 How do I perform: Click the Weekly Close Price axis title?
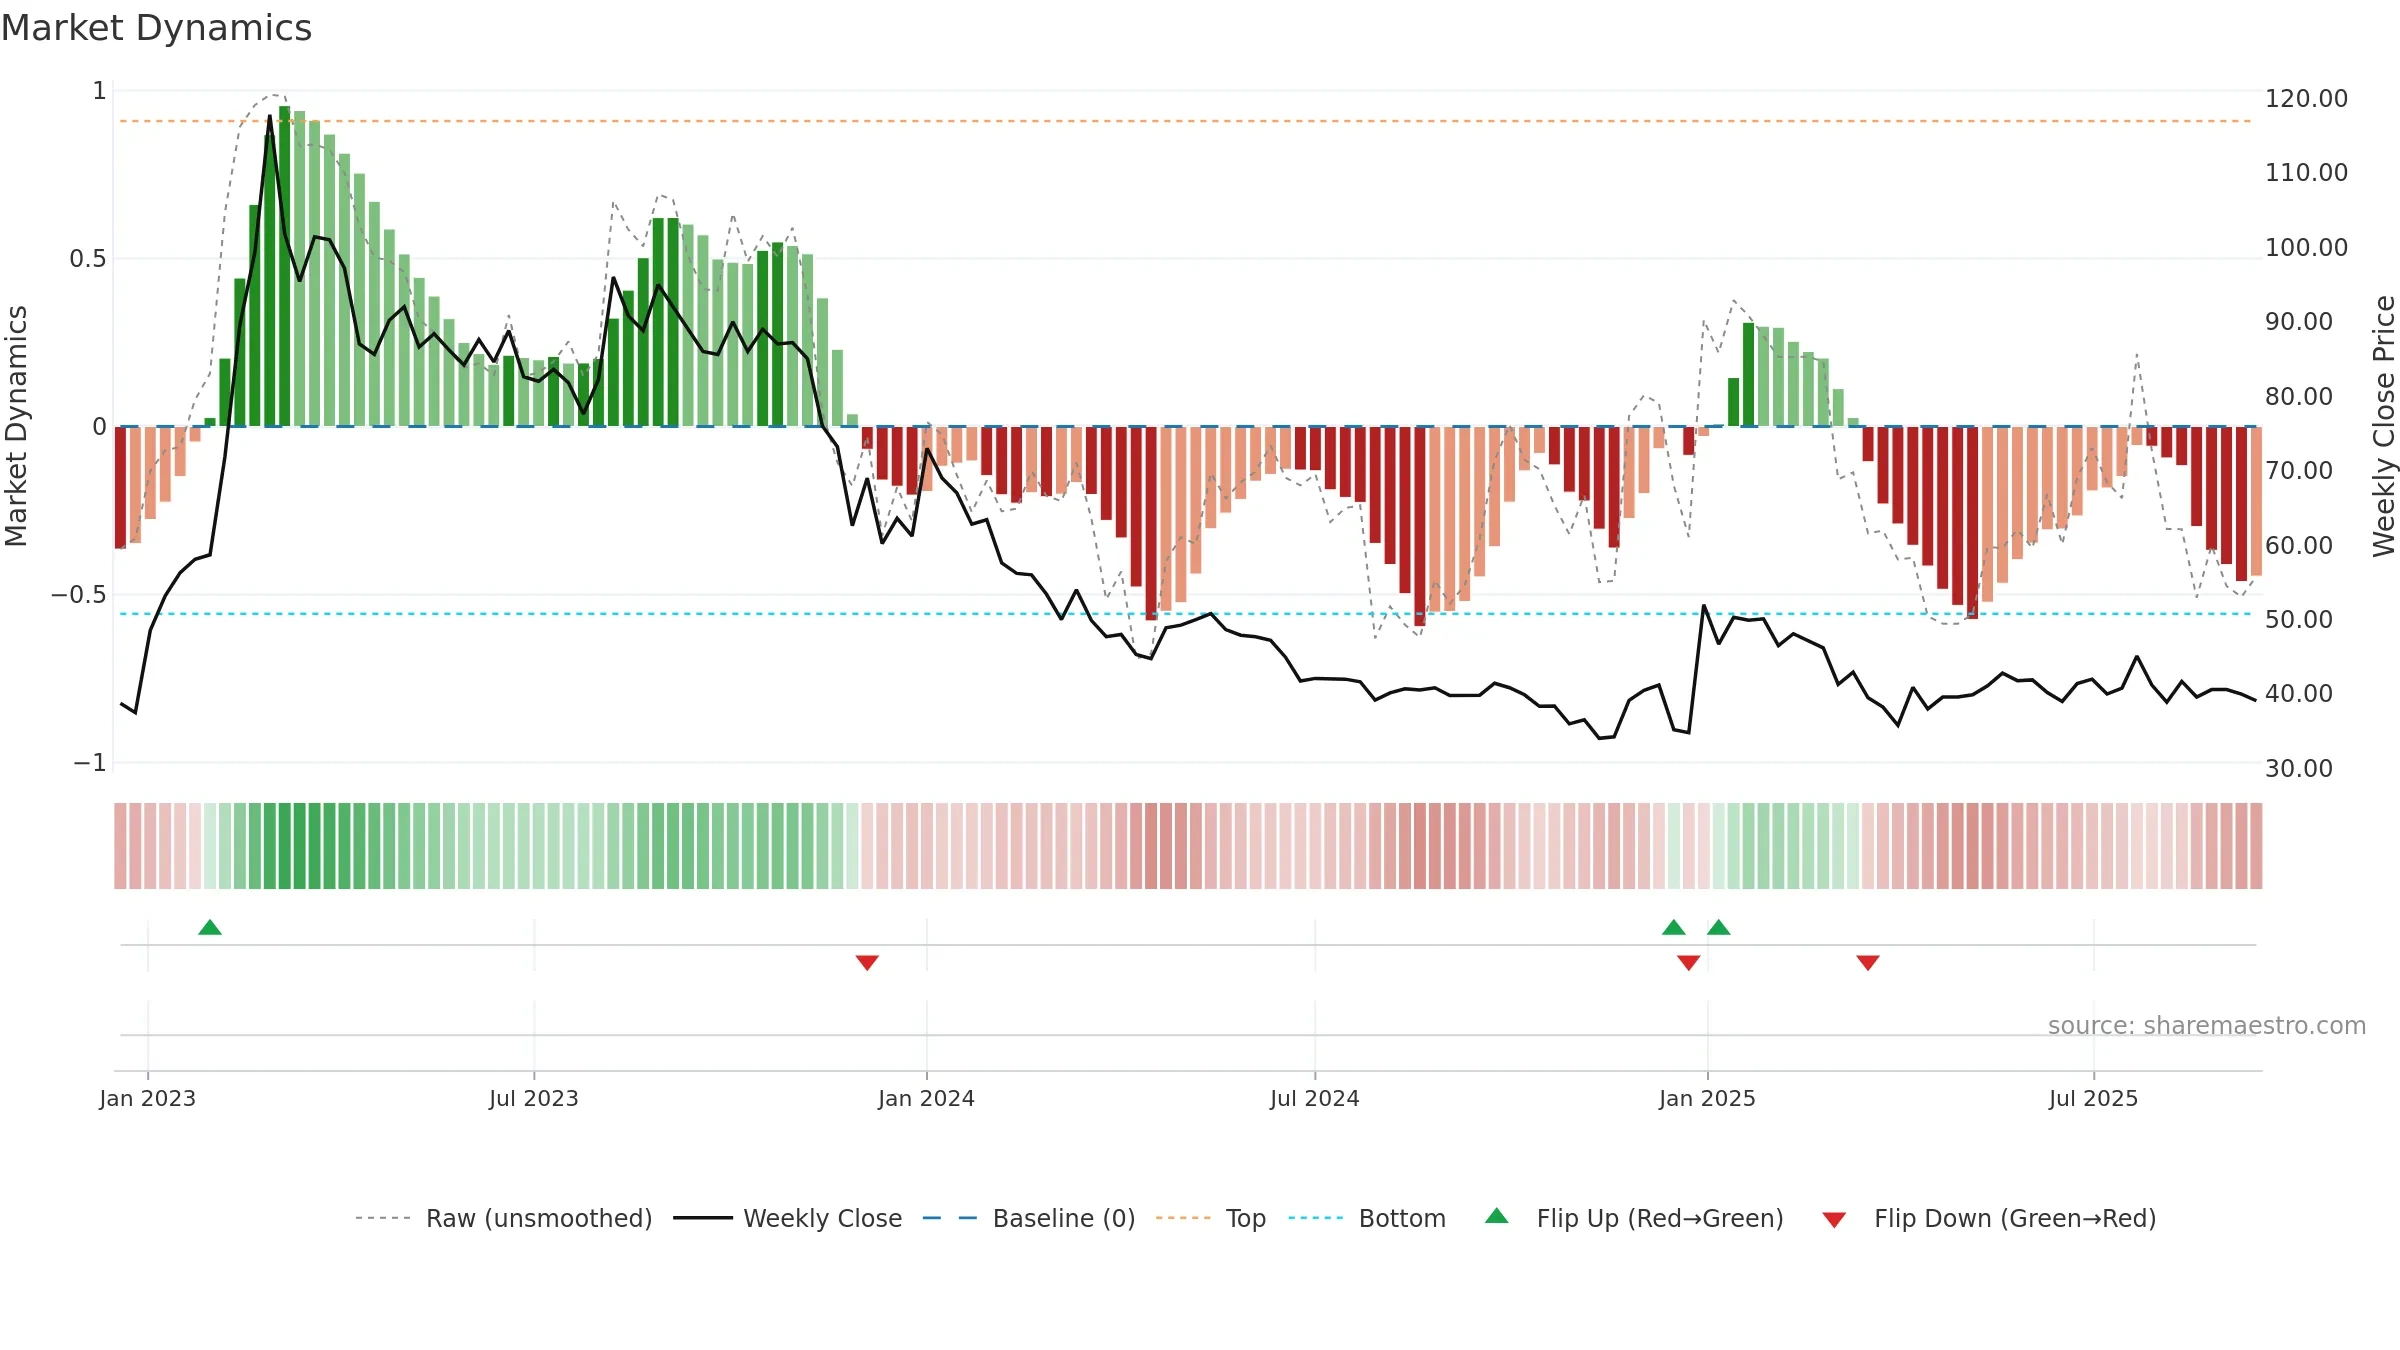[x=2384, y=426]
